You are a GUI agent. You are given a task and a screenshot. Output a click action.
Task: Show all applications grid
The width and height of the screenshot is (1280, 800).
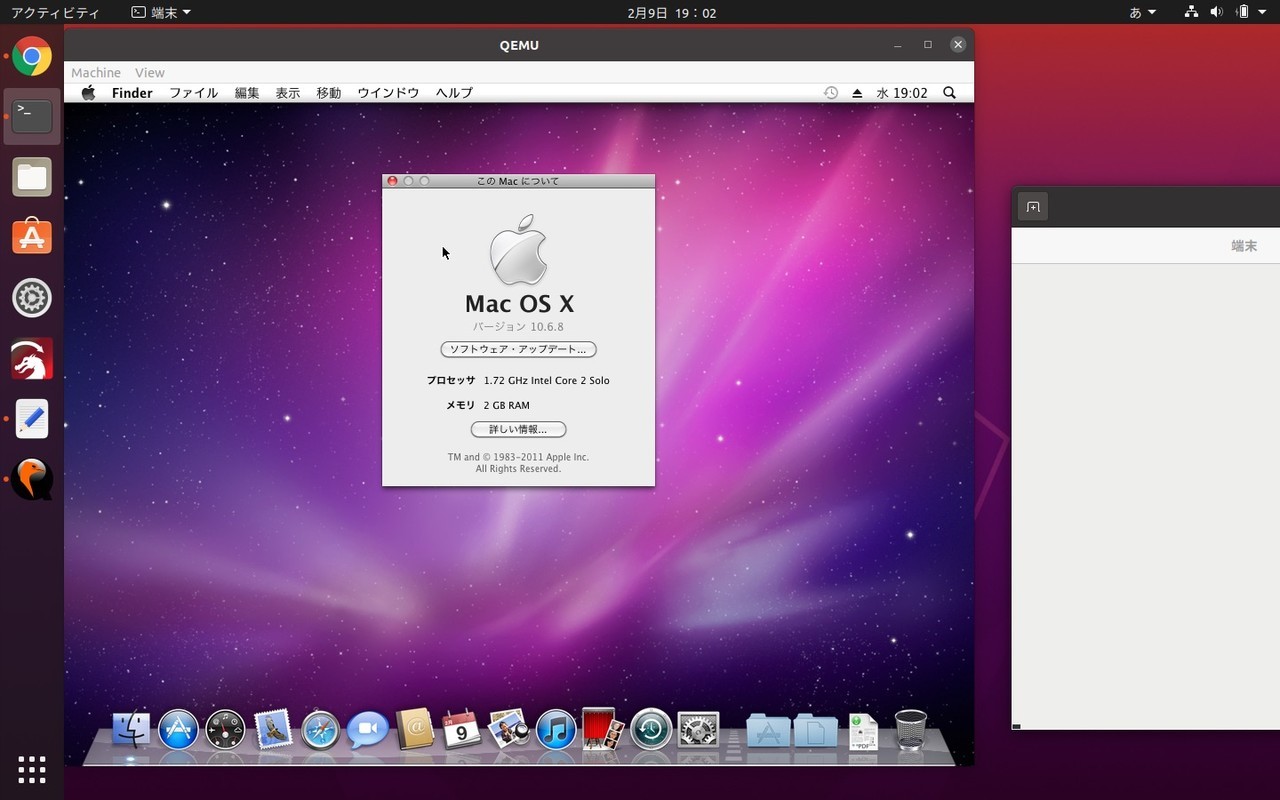pos(32,769)
